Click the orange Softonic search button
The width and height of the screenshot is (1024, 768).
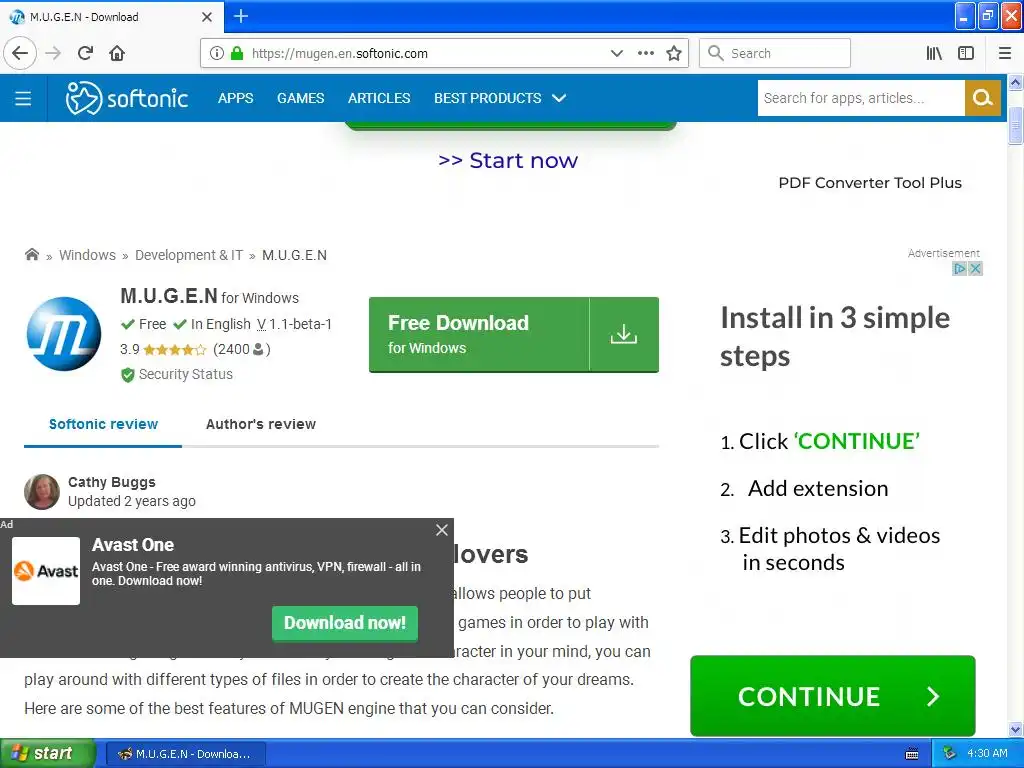coord(982,98)
